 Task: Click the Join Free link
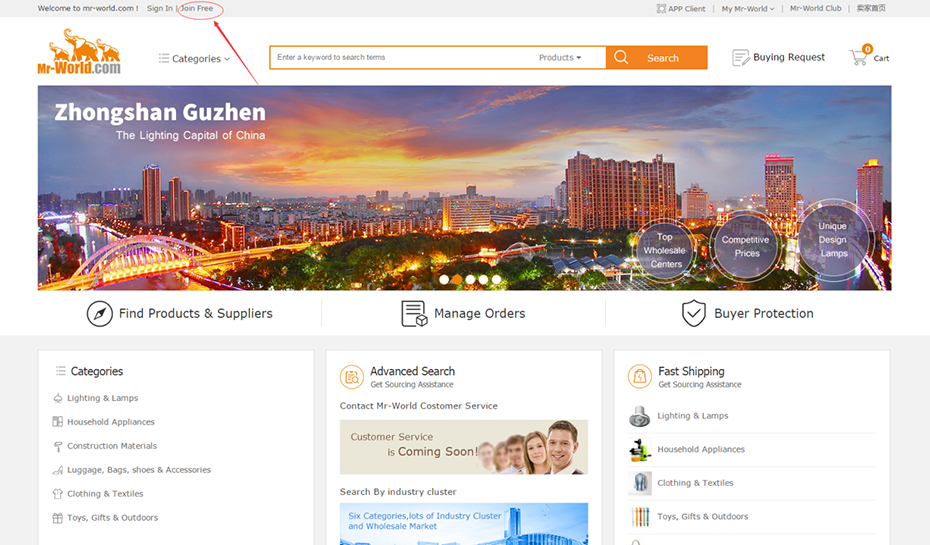[197, 9]
